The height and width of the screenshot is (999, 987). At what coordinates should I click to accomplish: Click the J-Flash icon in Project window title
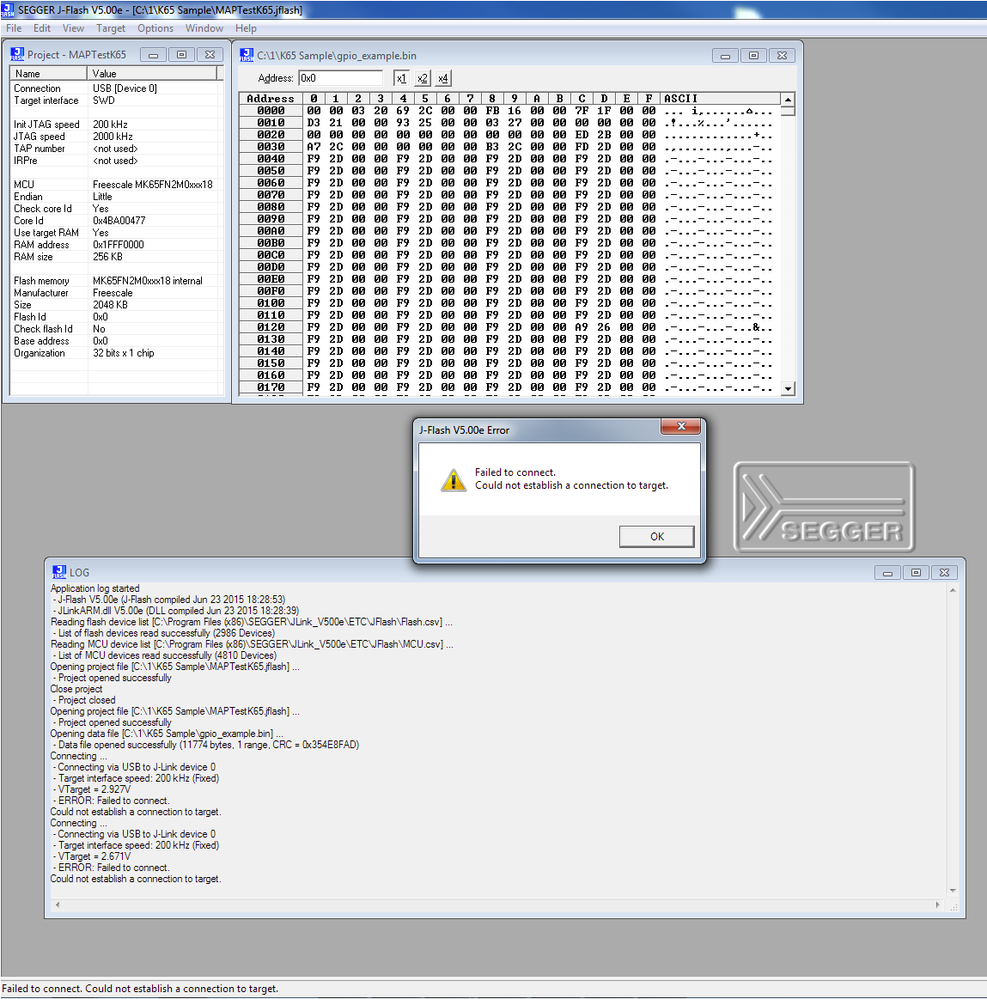coord(17,54)
